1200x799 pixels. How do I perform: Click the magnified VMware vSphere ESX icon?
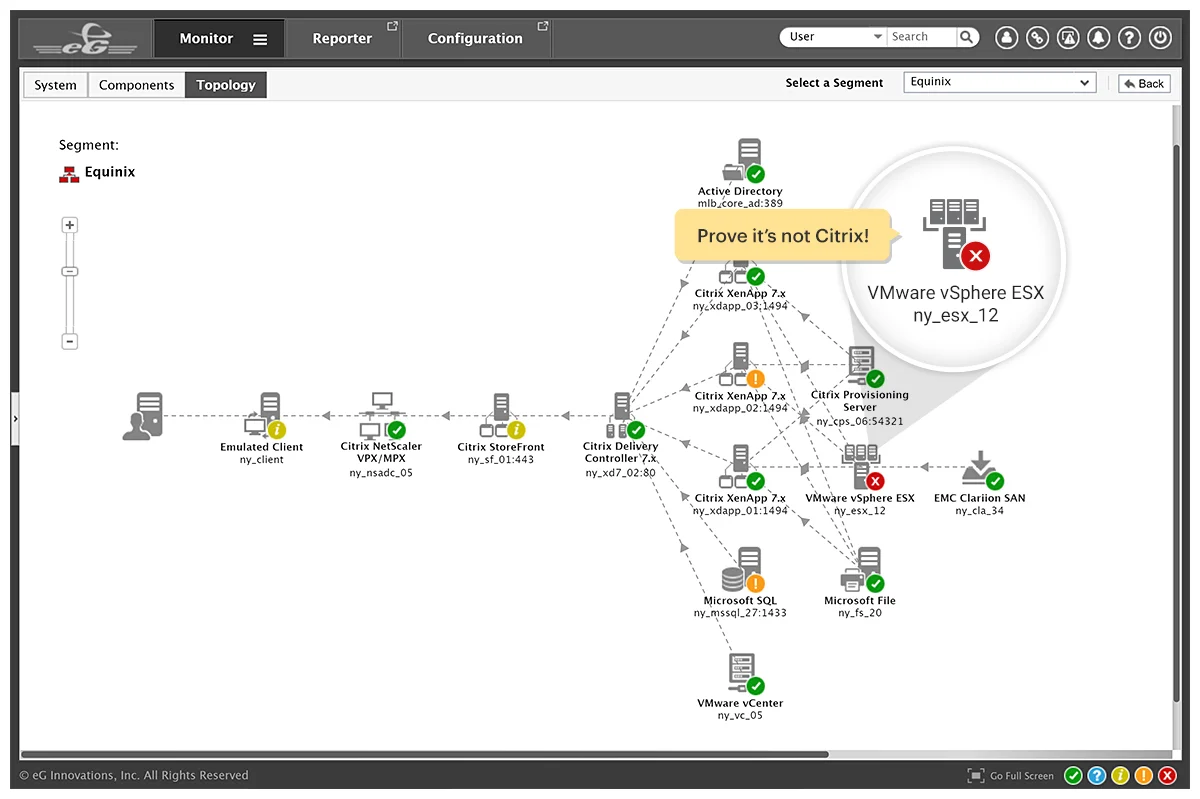pos(956,234)
